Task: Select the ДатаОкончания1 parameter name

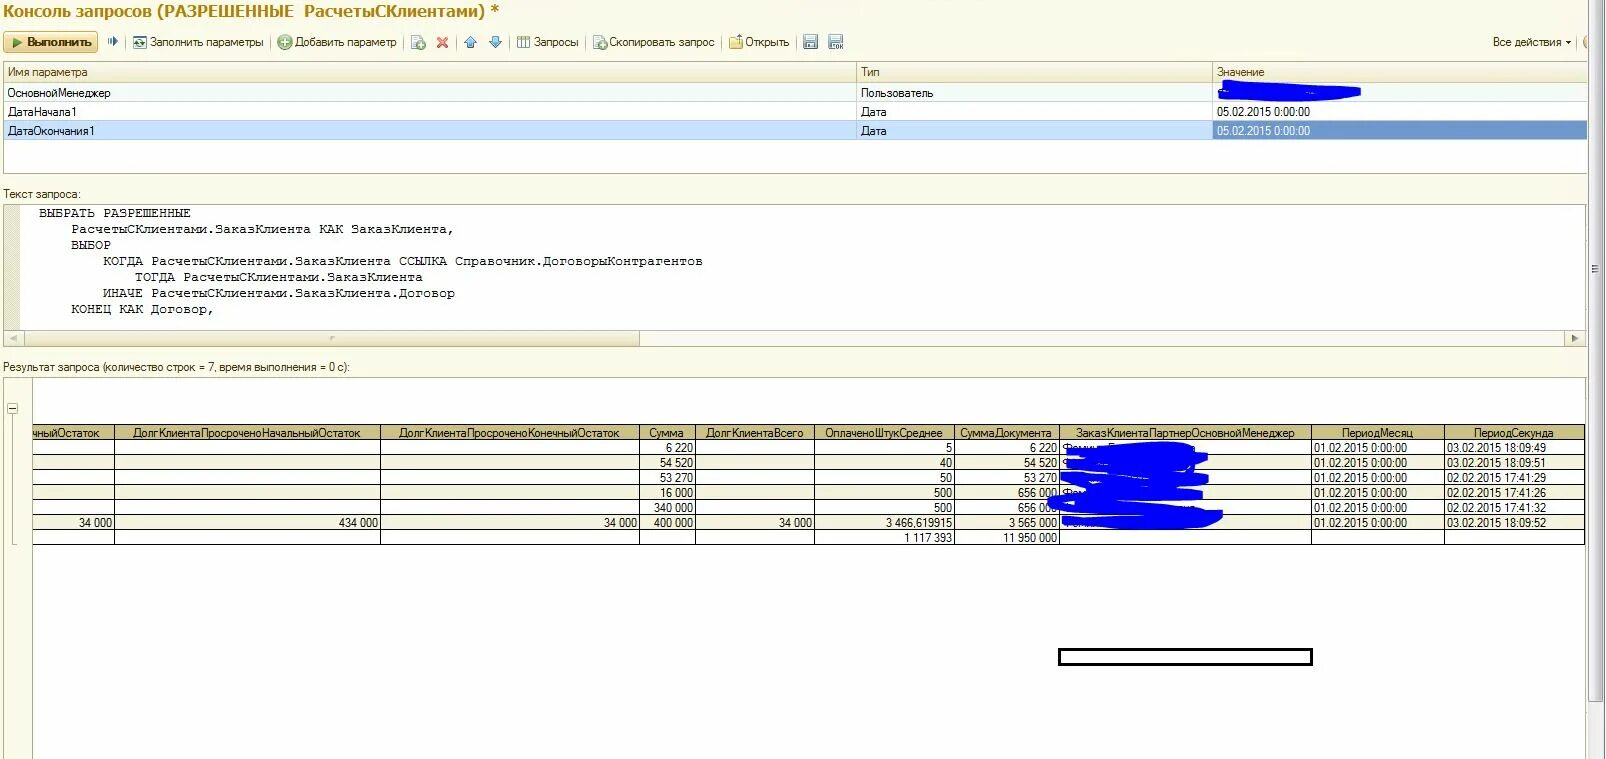Action: coord(51,131)
